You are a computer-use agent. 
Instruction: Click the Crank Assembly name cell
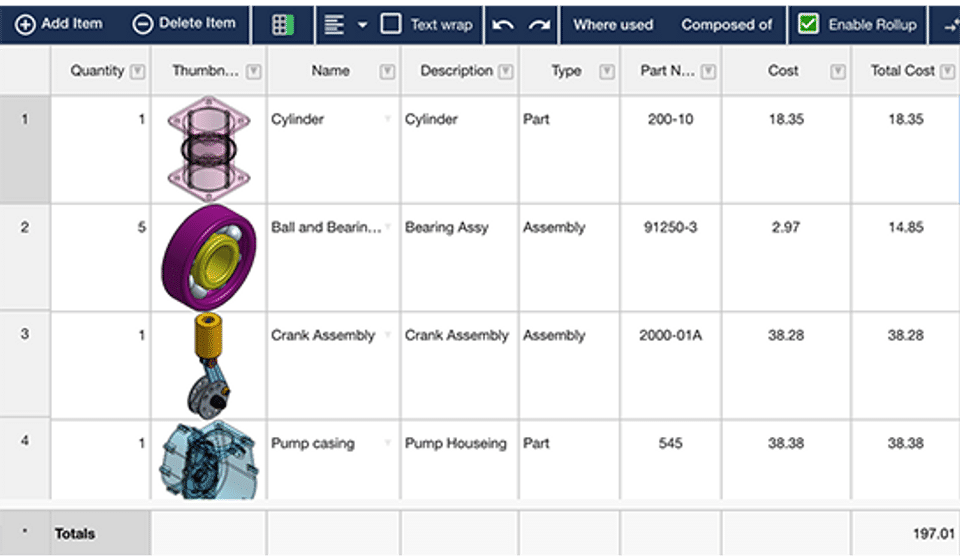point(334,365)
